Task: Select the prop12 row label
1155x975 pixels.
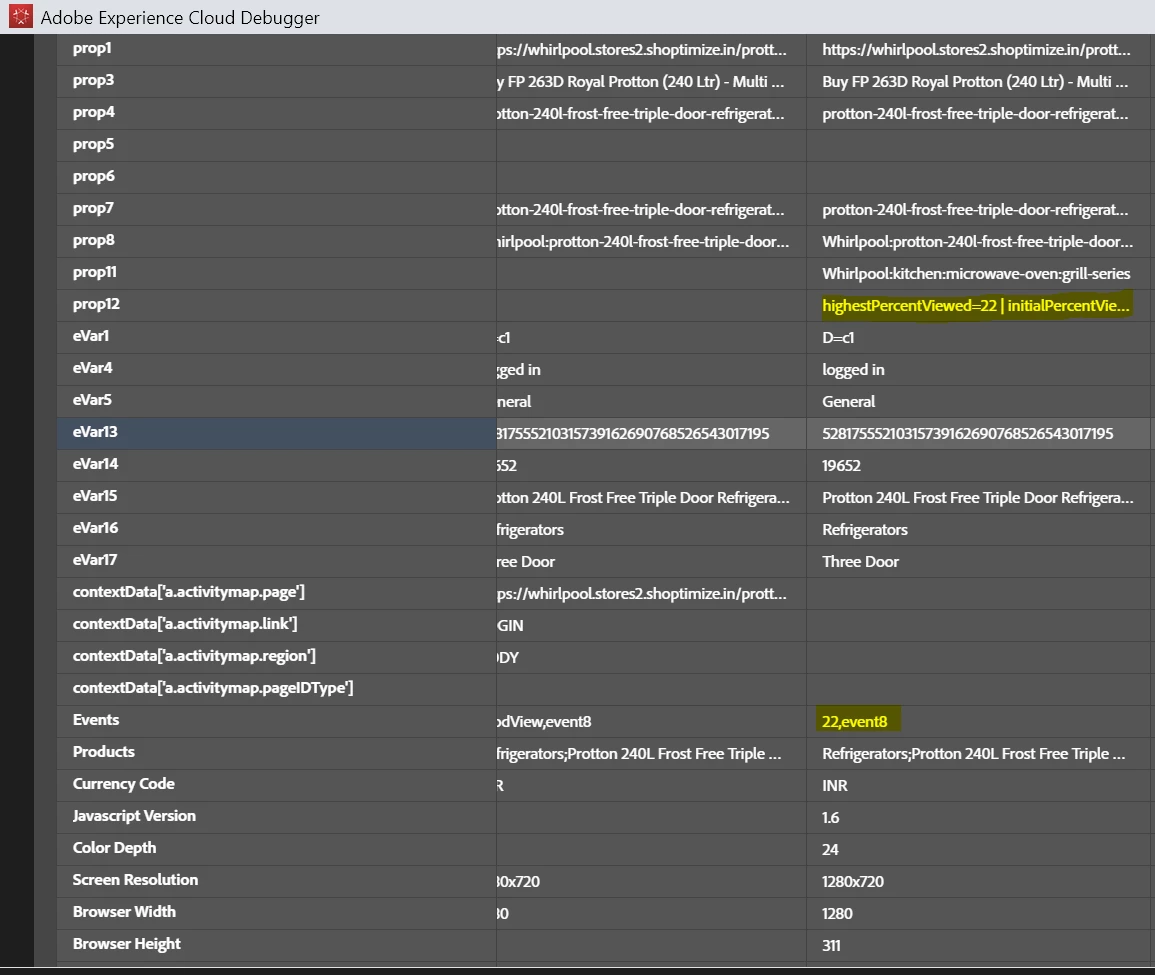Action: click(x=96, y=304)
